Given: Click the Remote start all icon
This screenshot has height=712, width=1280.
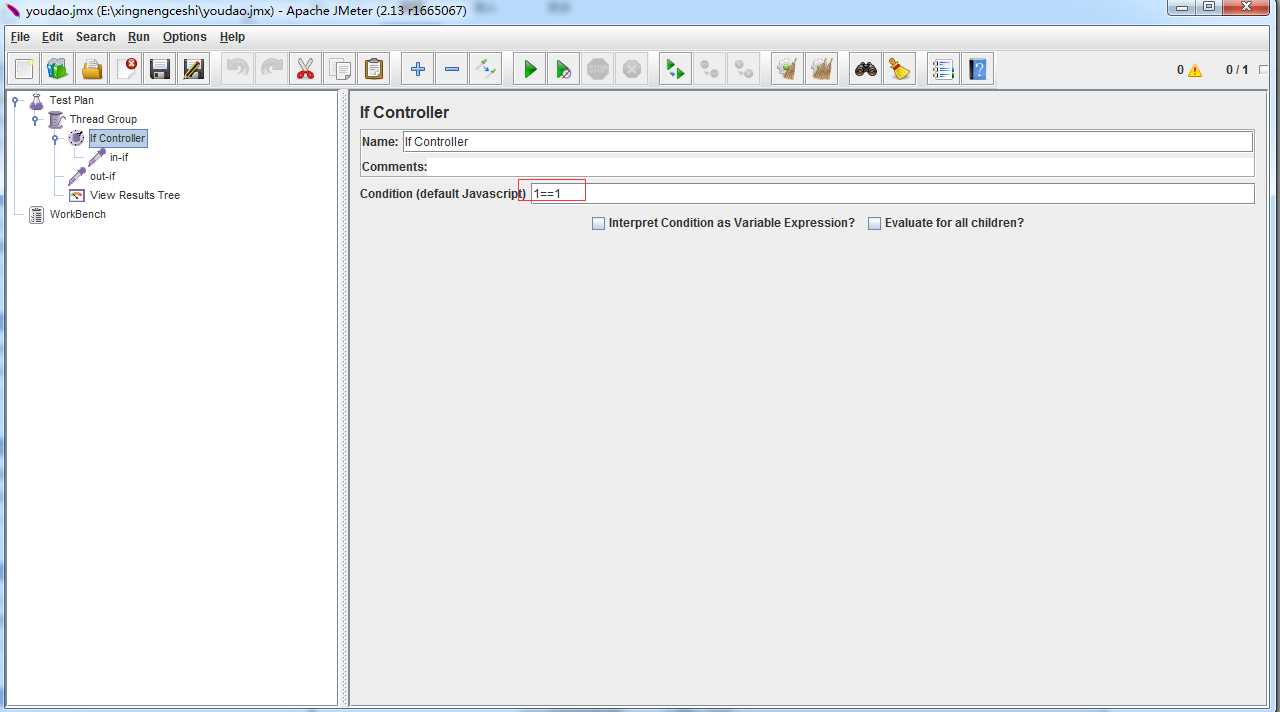Looking at the screenshot, I should tap(676, 69).
